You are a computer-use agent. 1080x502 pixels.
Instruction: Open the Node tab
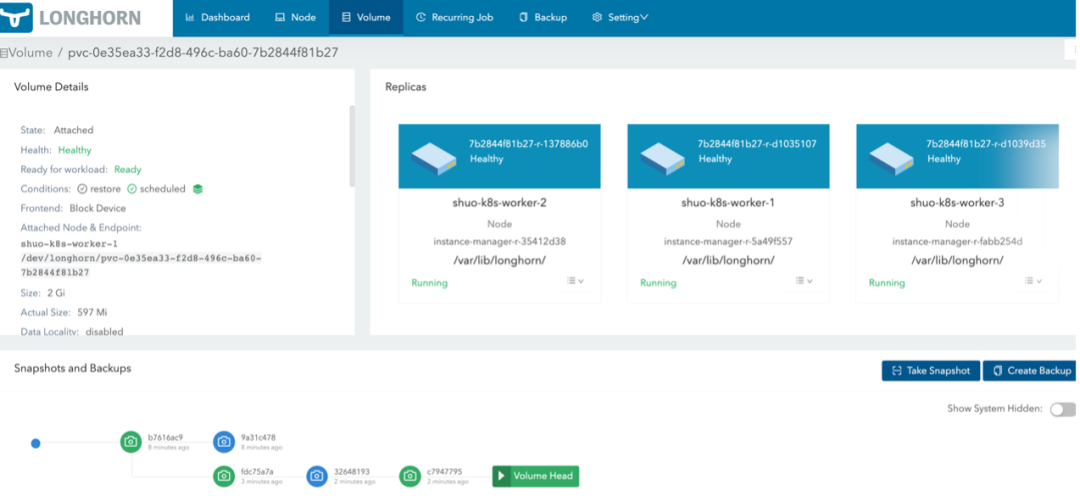295,17
